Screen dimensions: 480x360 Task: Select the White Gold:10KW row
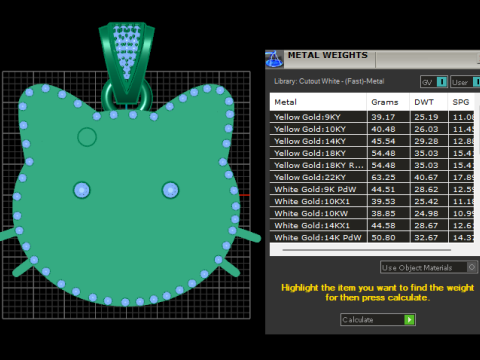click(372, 213)
